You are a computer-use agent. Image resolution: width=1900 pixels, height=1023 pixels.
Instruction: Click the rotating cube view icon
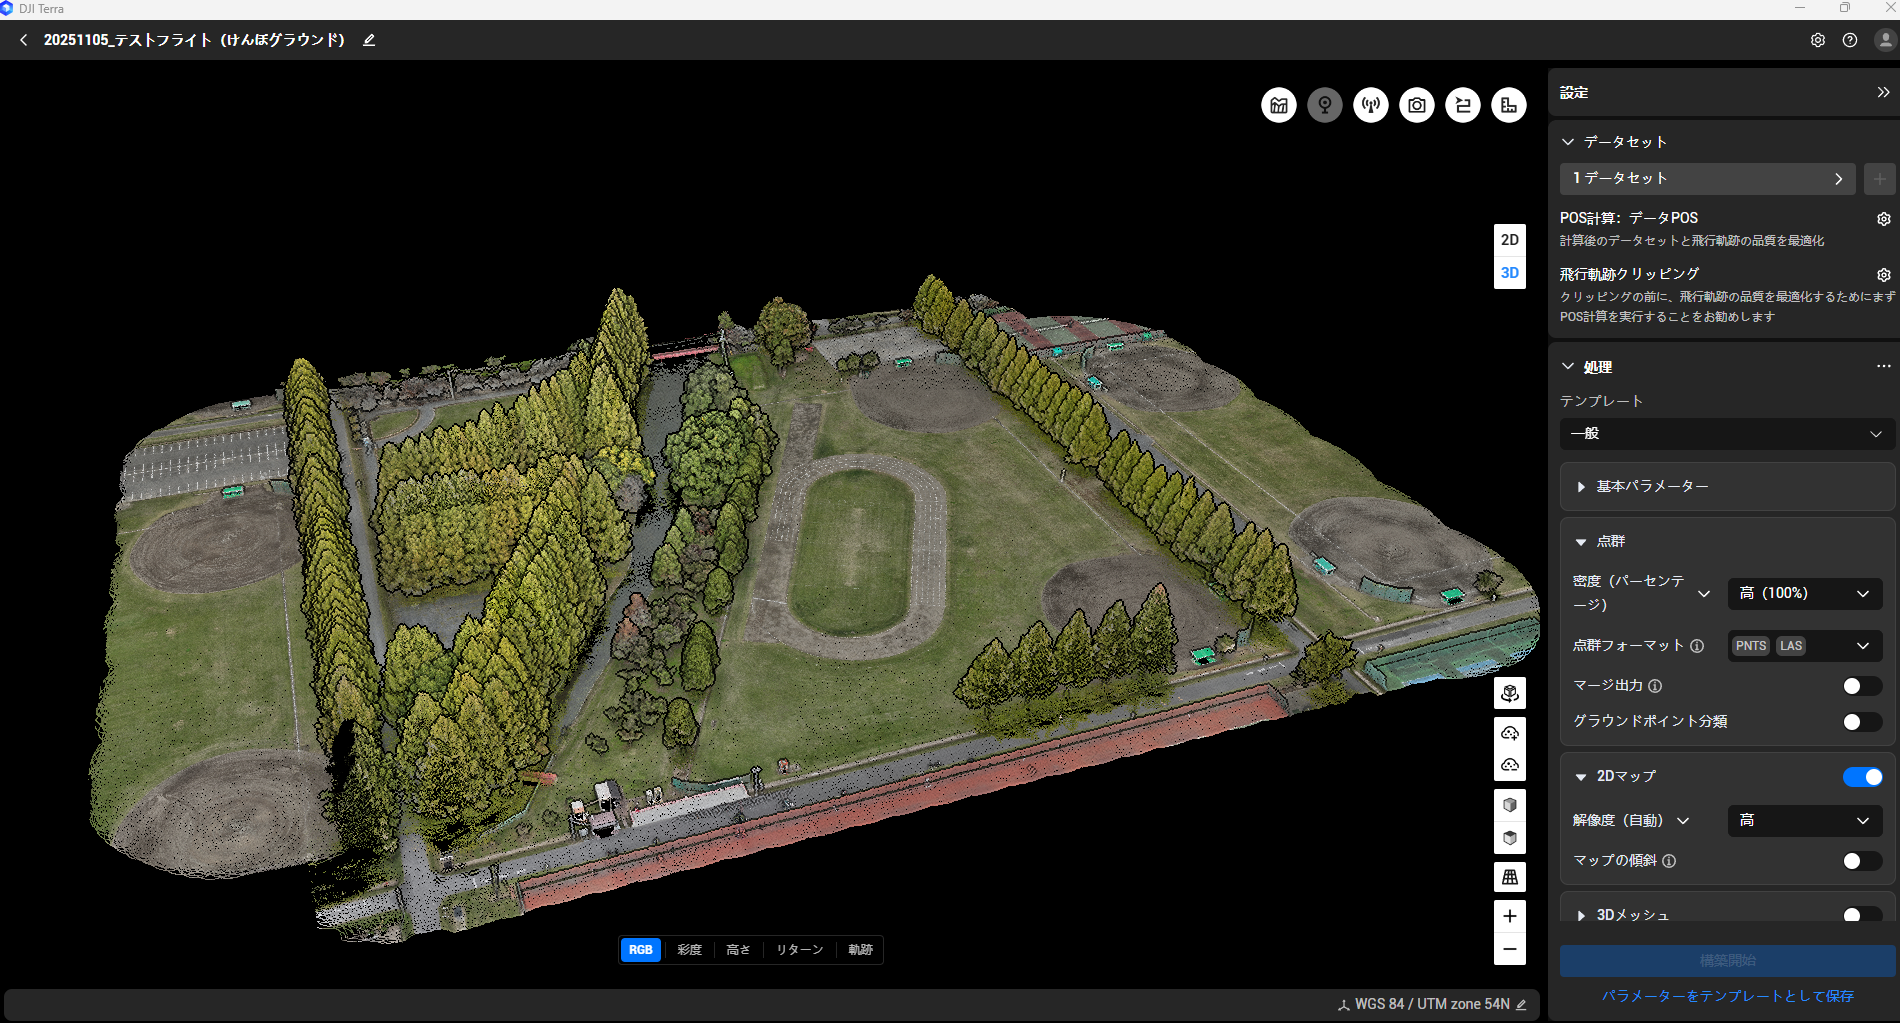coord(1509,693)
